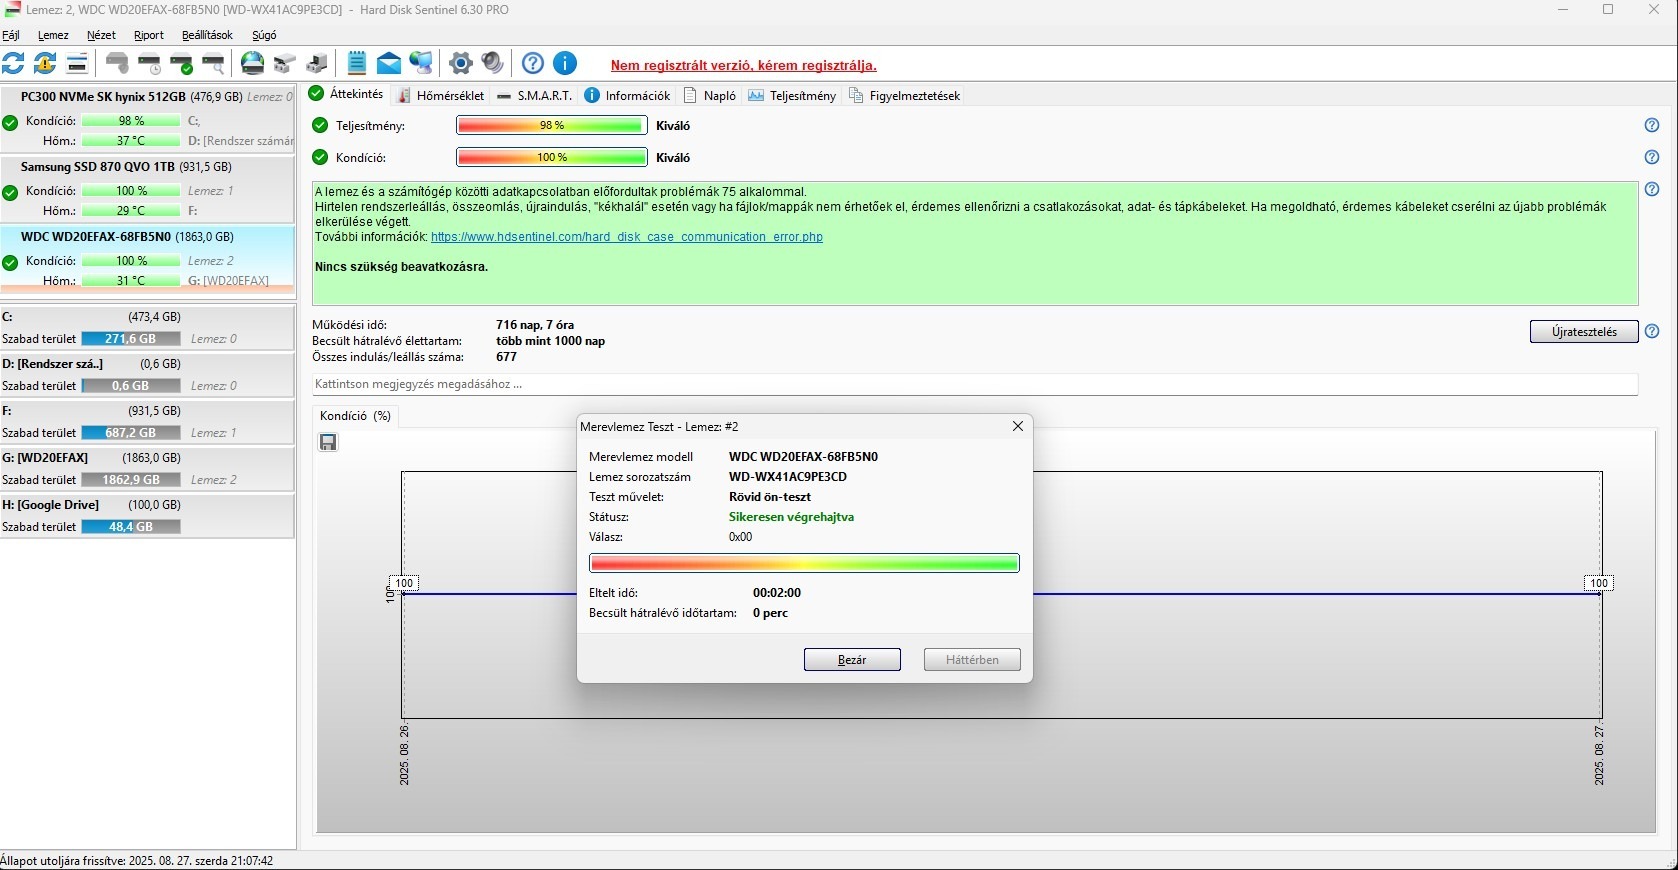Image resolution: width=1678 pixels, height=870 pixels.
Task: Click help icon next to Újratesztelés button
Action: (x=1652, y=331)
